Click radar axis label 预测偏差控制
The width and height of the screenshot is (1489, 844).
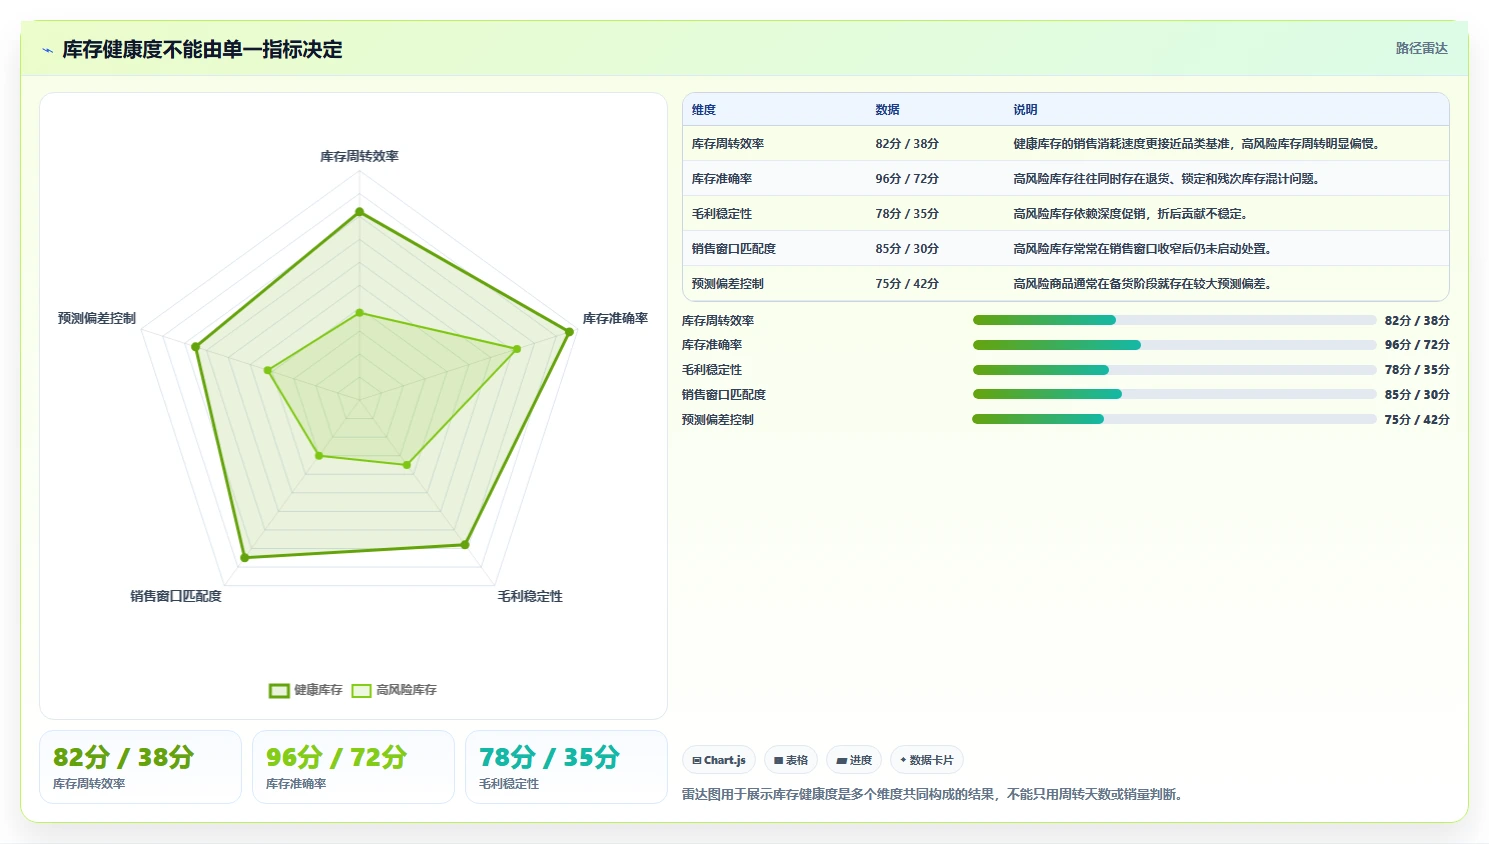point(97,319)
